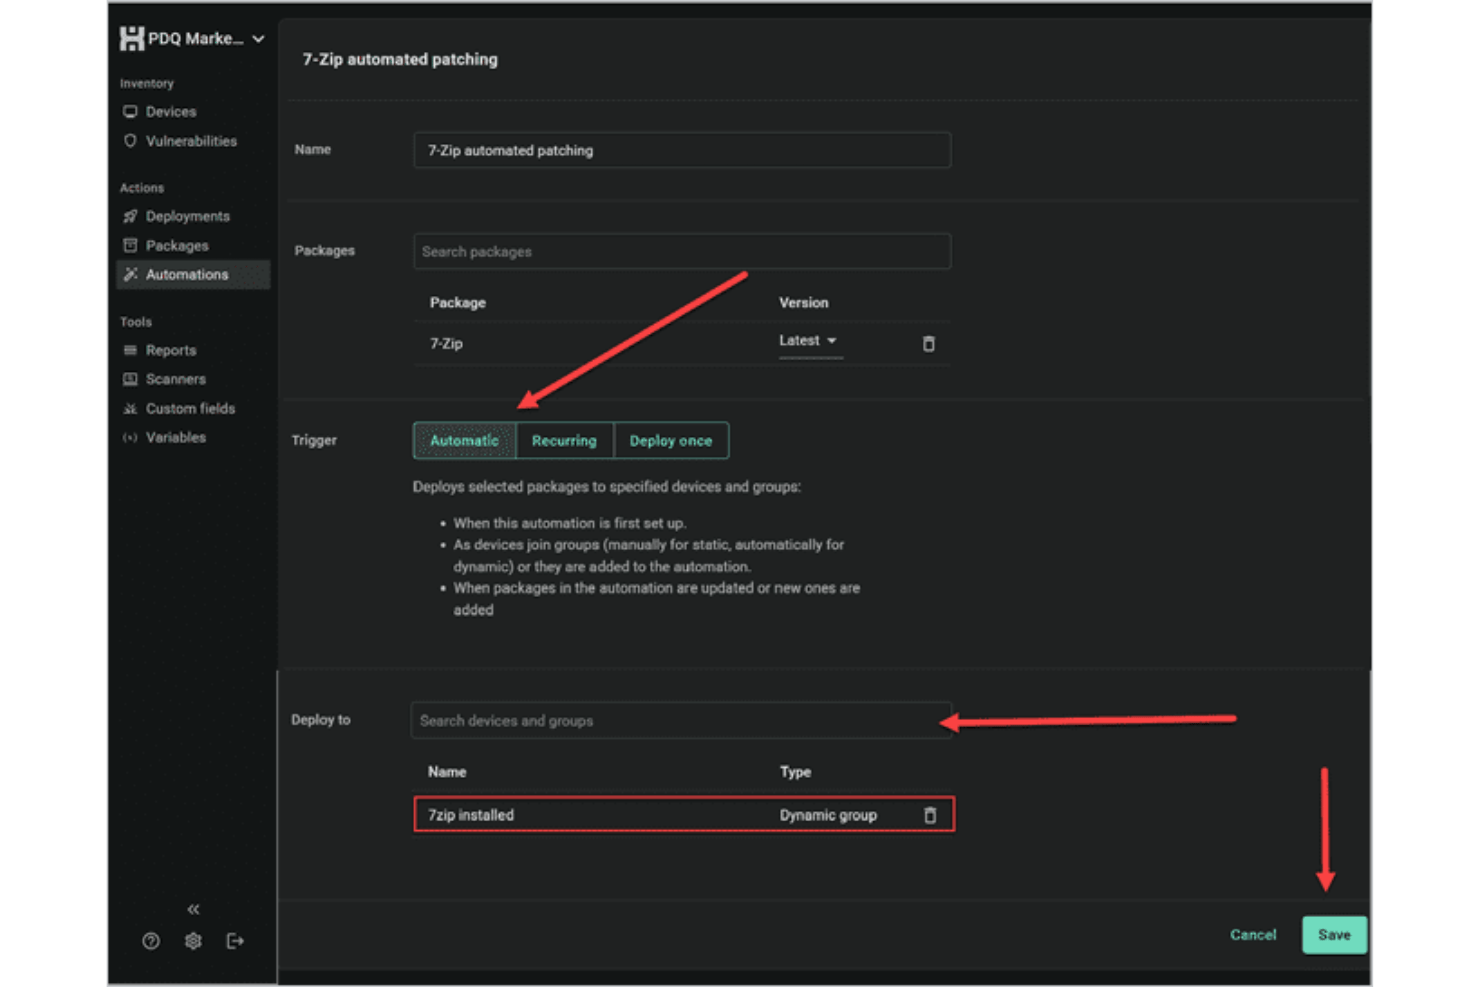Click the Search devices and groups field
The width and height of the screenshot is (1480, 987).
[x=681, y=721]
